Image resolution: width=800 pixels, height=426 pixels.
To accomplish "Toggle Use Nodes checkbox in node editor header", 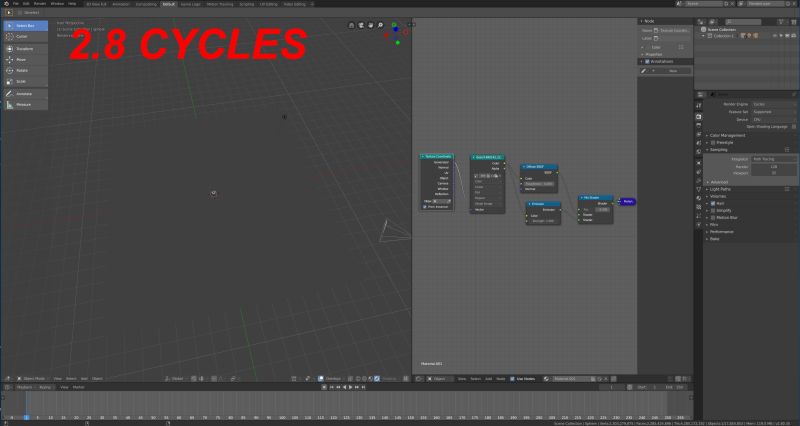I will [x=512, y=379].
